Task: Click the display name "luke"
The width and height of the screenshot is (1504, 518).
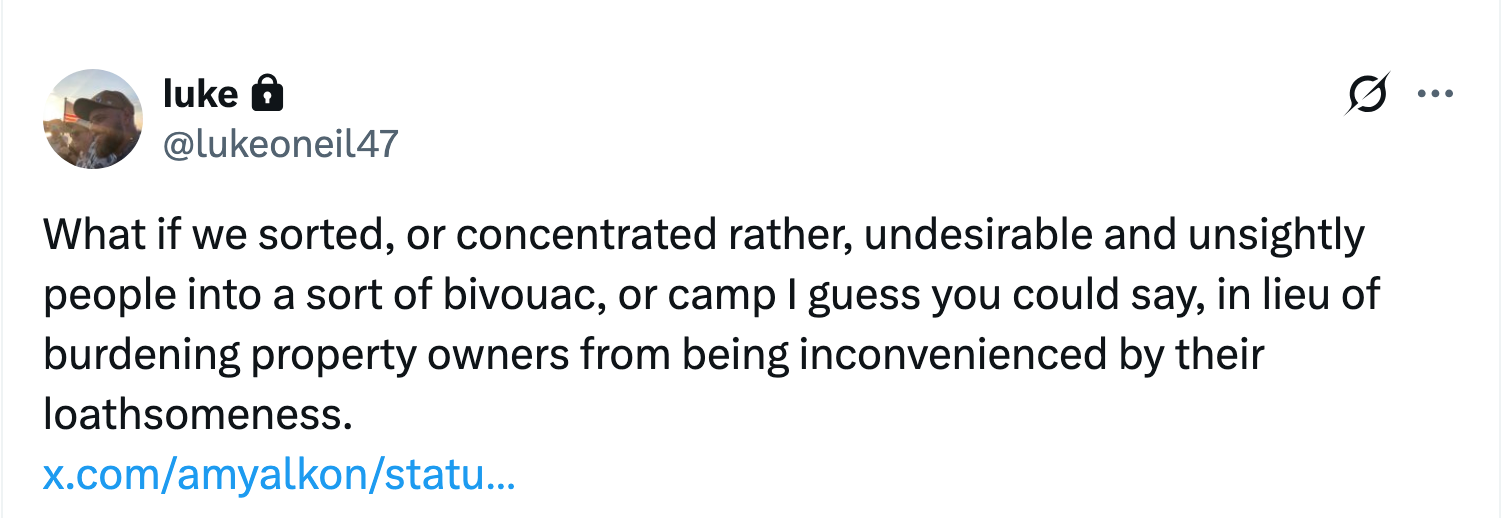Action: 199,95
